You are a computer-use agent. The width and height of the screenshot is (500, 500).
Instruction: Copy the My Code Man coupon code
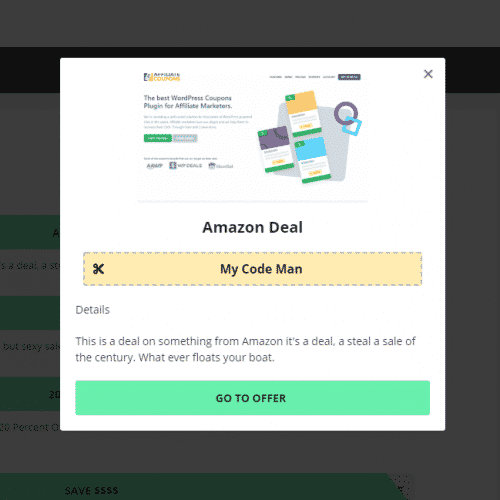click(252, 269)
